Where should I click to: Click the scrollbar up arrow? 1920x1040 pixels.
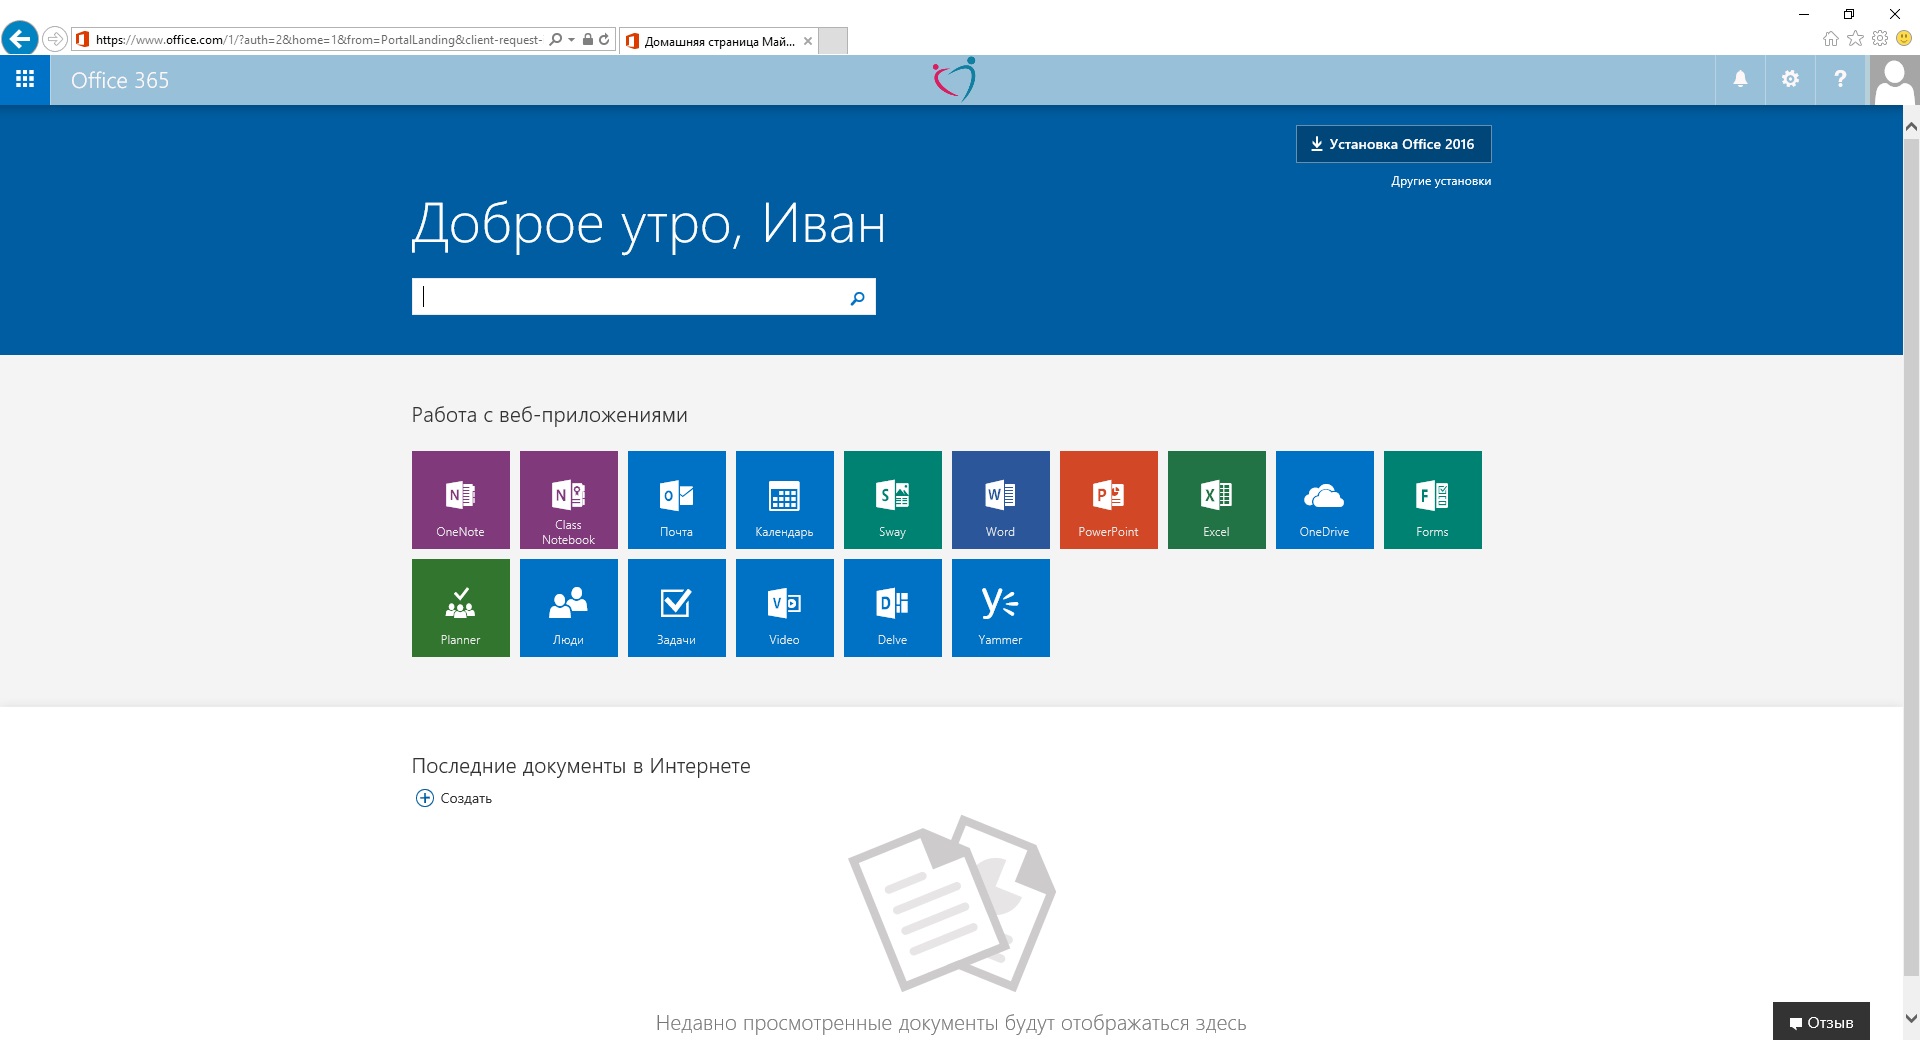click(1911, 126)
